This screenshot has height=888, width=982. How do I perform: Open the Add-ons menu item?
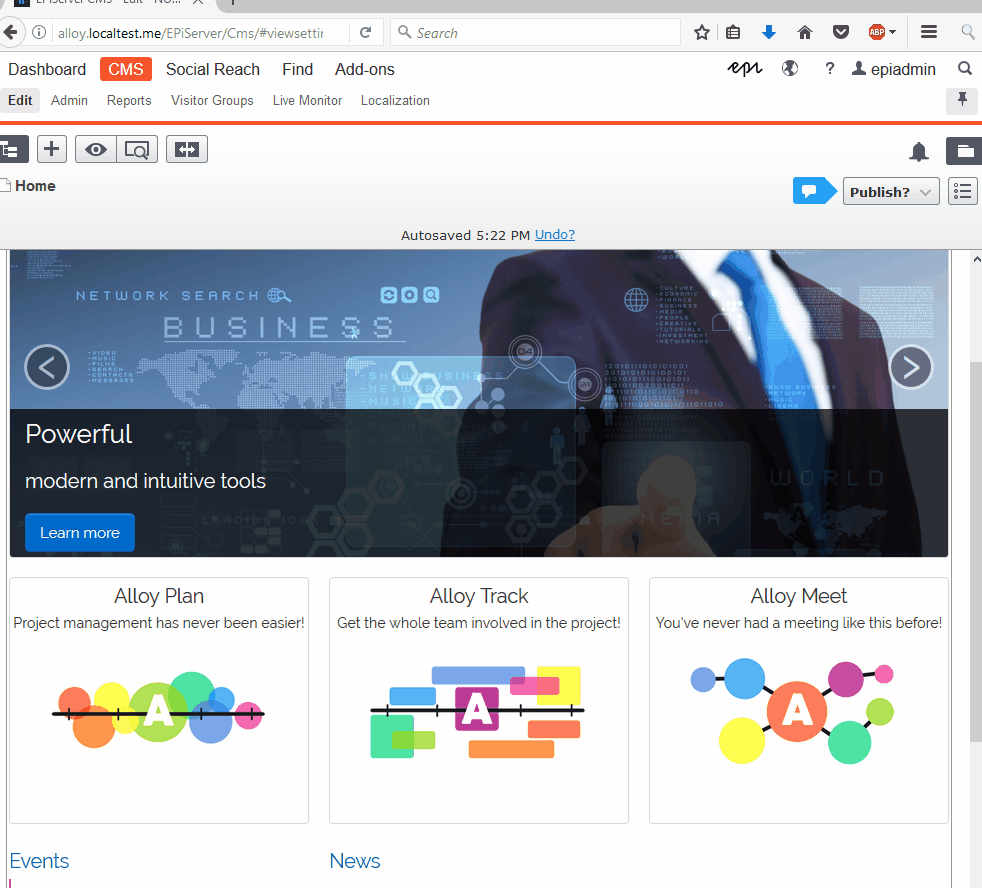[x=364, y=70]
